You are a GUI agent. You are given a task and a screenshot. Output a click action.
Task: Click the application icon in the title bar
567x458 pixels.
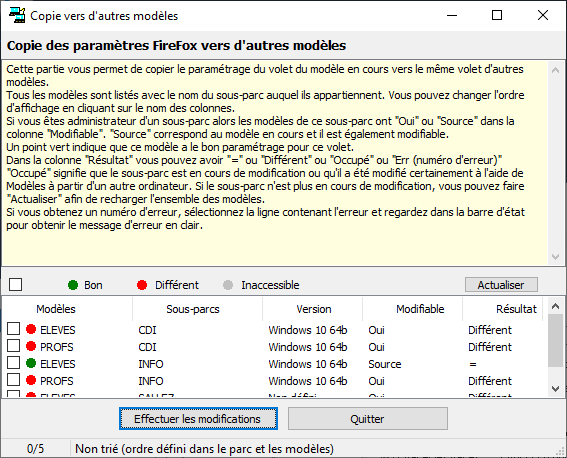[x=17, y=16]
